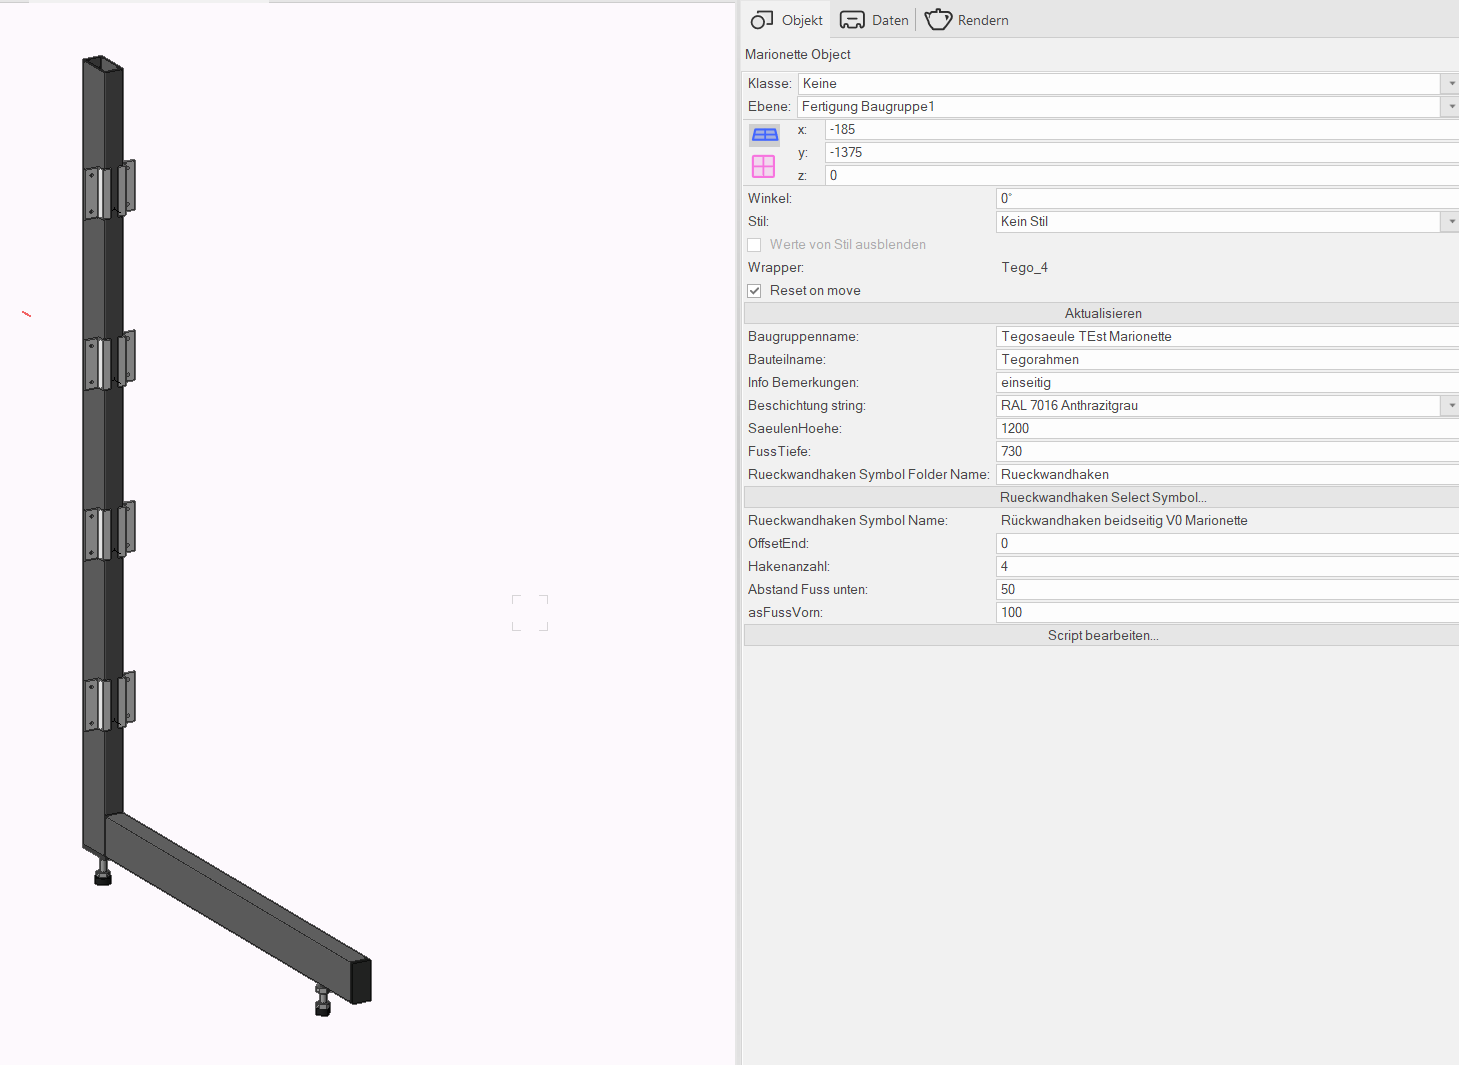Switch to the Rendern tab
Viewport: 1459px width, 1065px height.
[x=967, y=20]
